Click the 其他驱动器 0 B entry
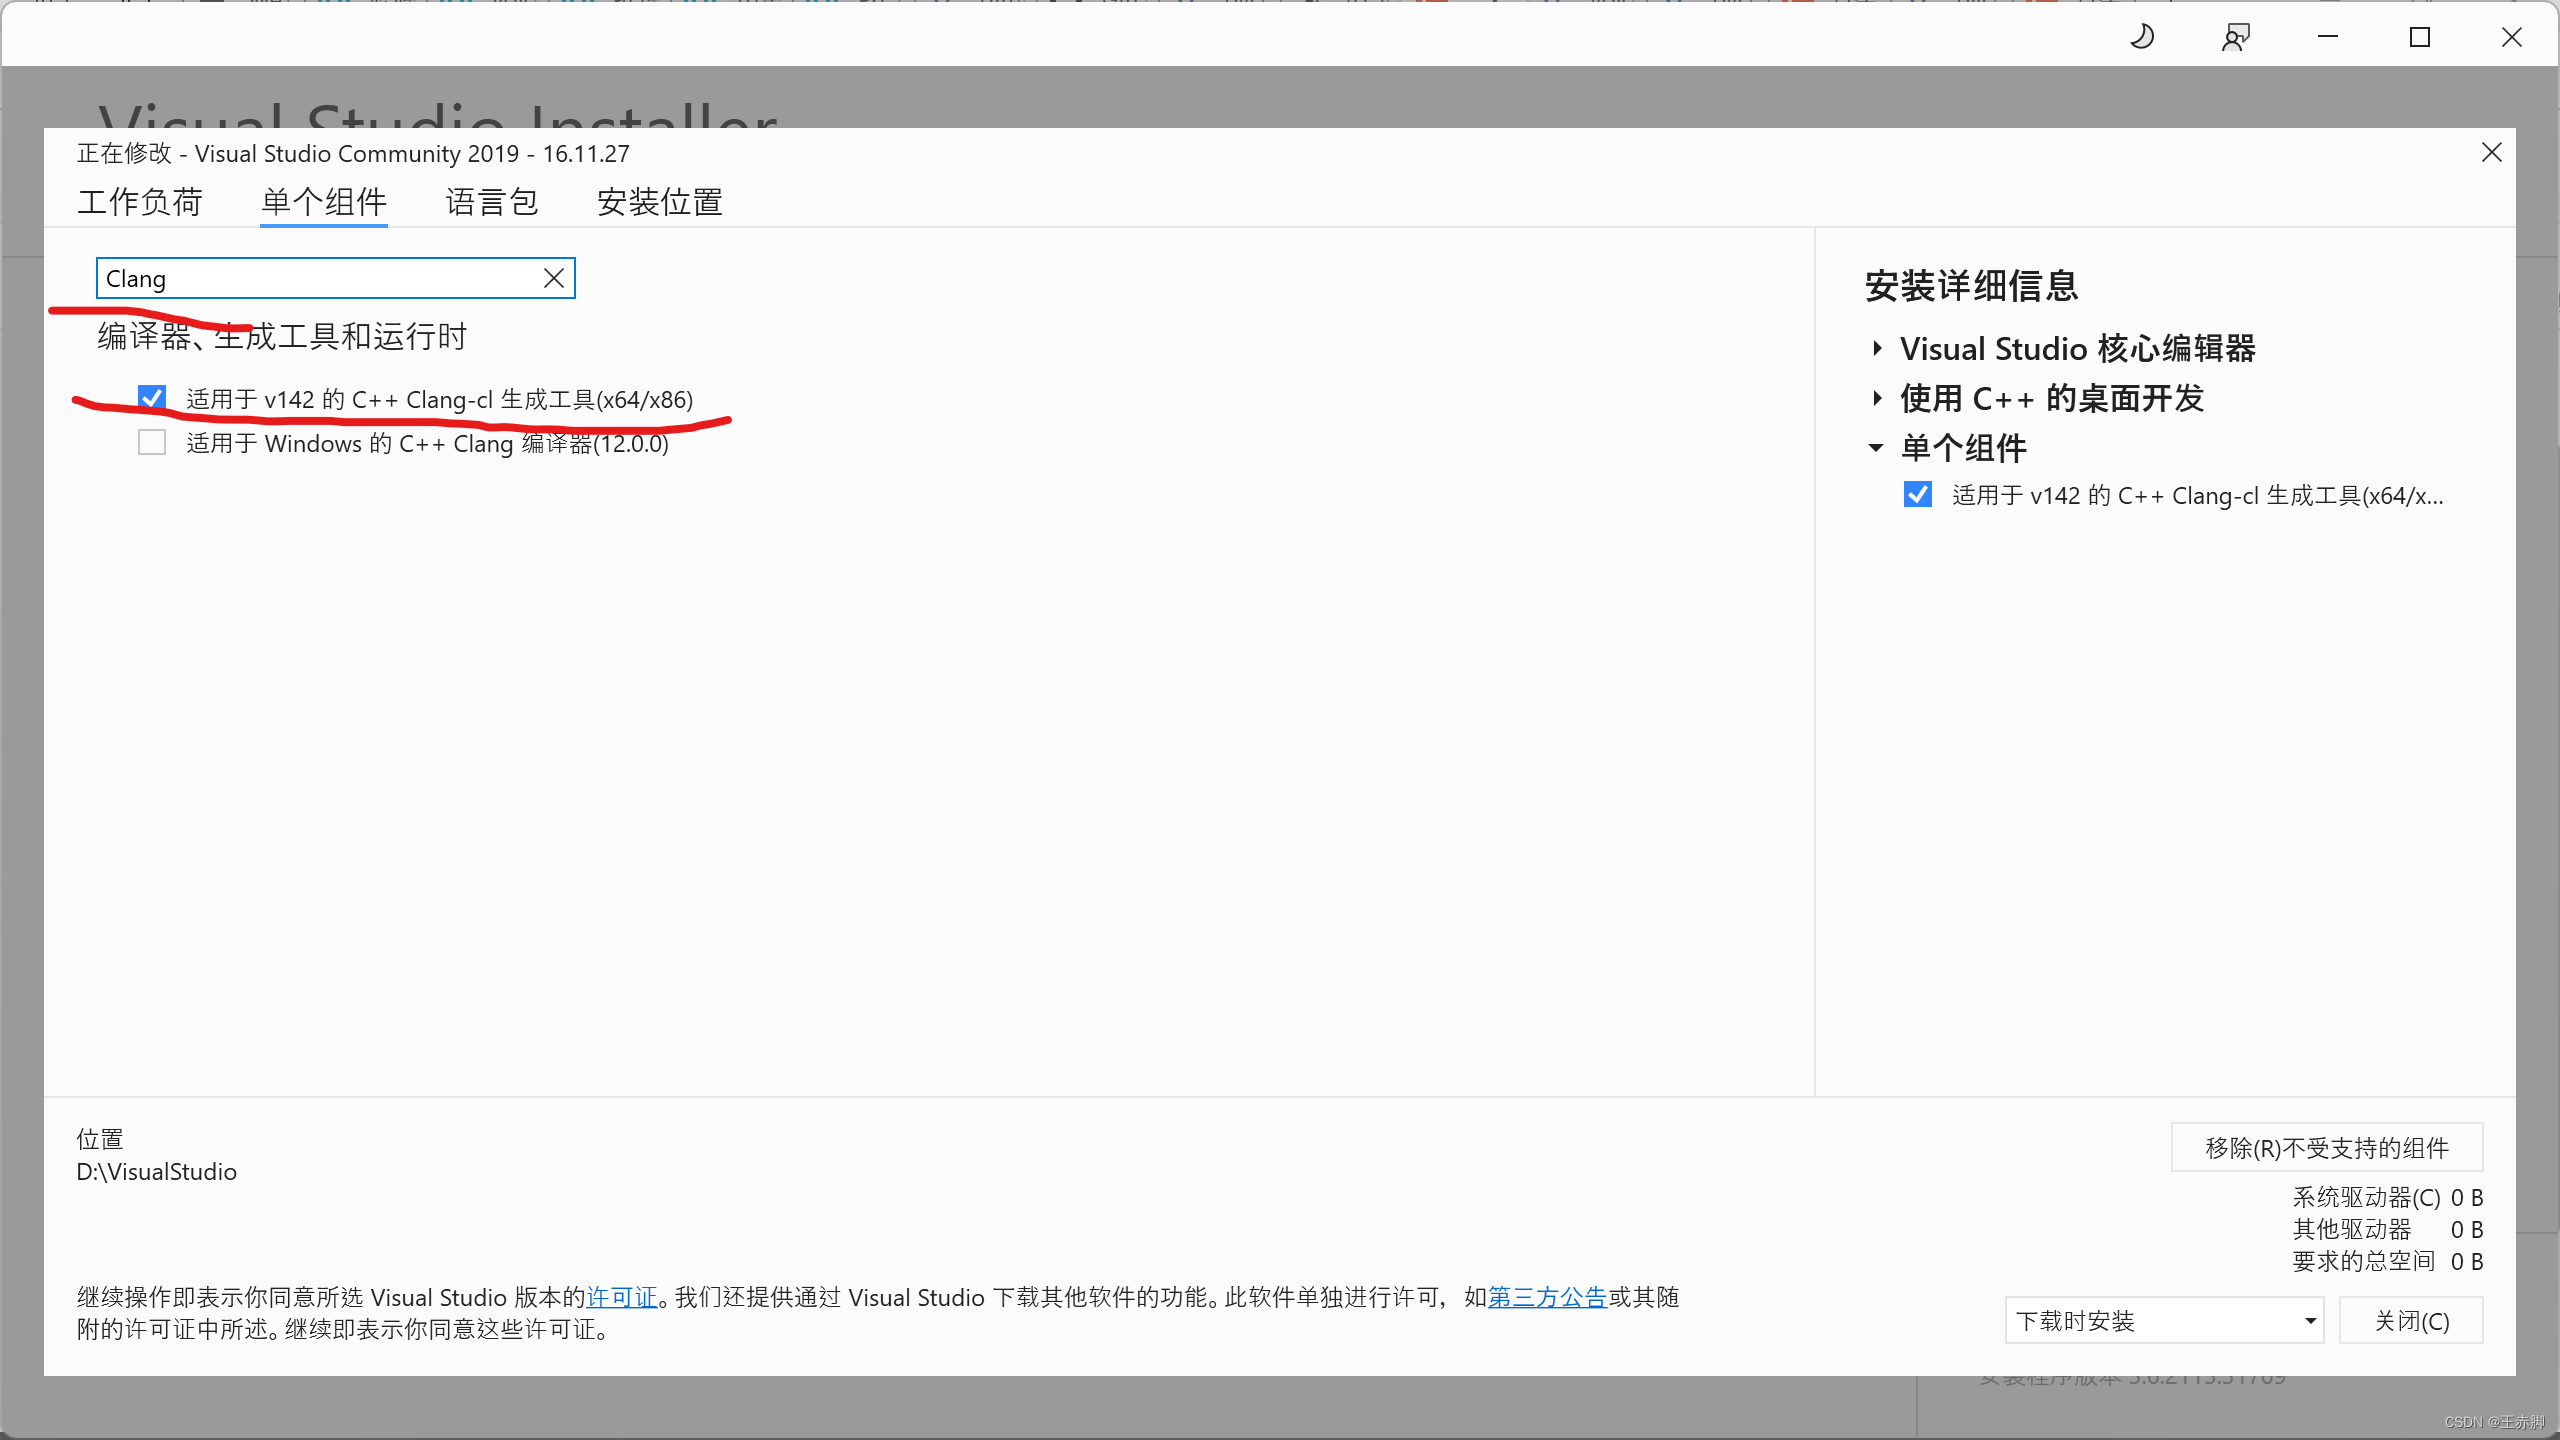The height and width of the screenshot is (1440, 2560). click(2388, 1229)
